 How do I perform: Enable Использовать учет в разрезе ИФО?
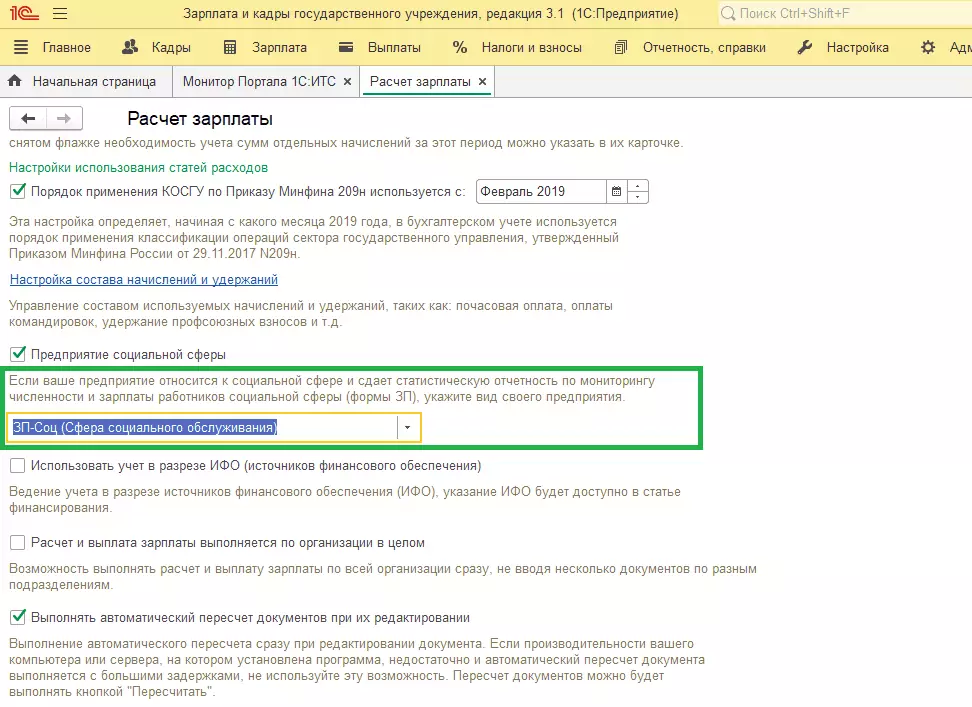[17, 466]
